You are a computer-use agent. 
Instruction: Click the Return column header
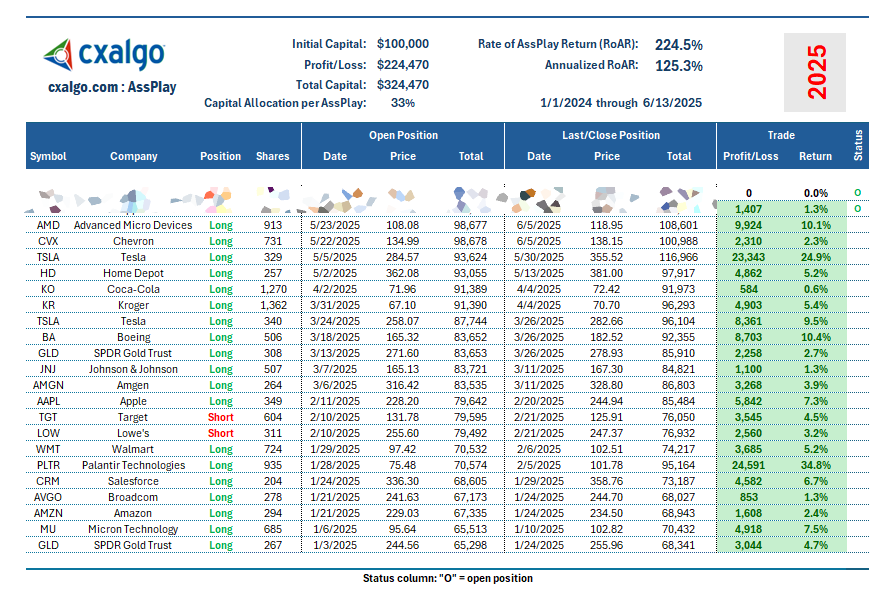coord(815,156)
